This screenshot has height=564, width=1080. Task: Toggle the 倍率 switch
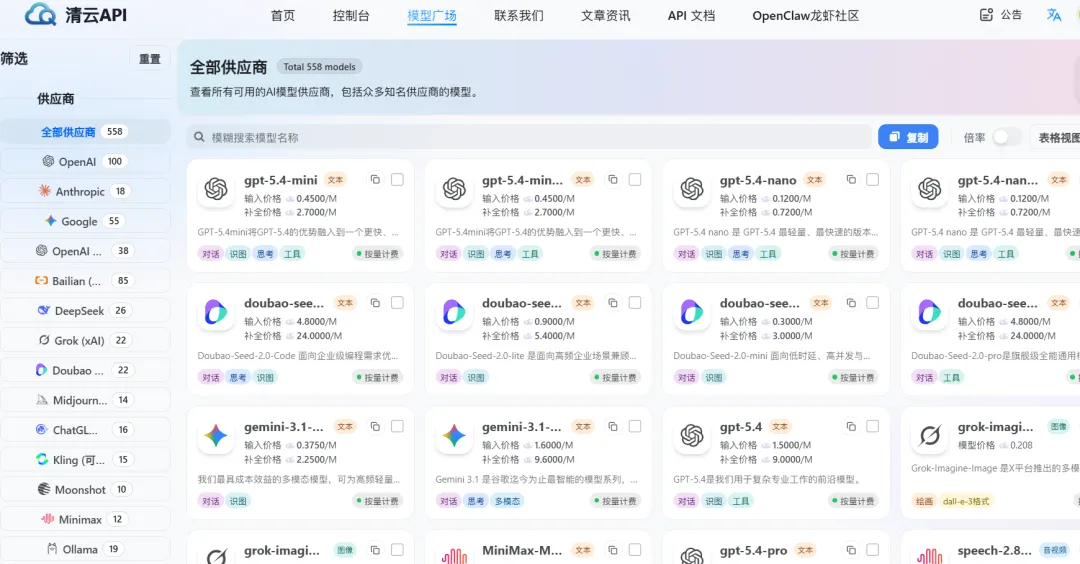(x=1006, y=137)
